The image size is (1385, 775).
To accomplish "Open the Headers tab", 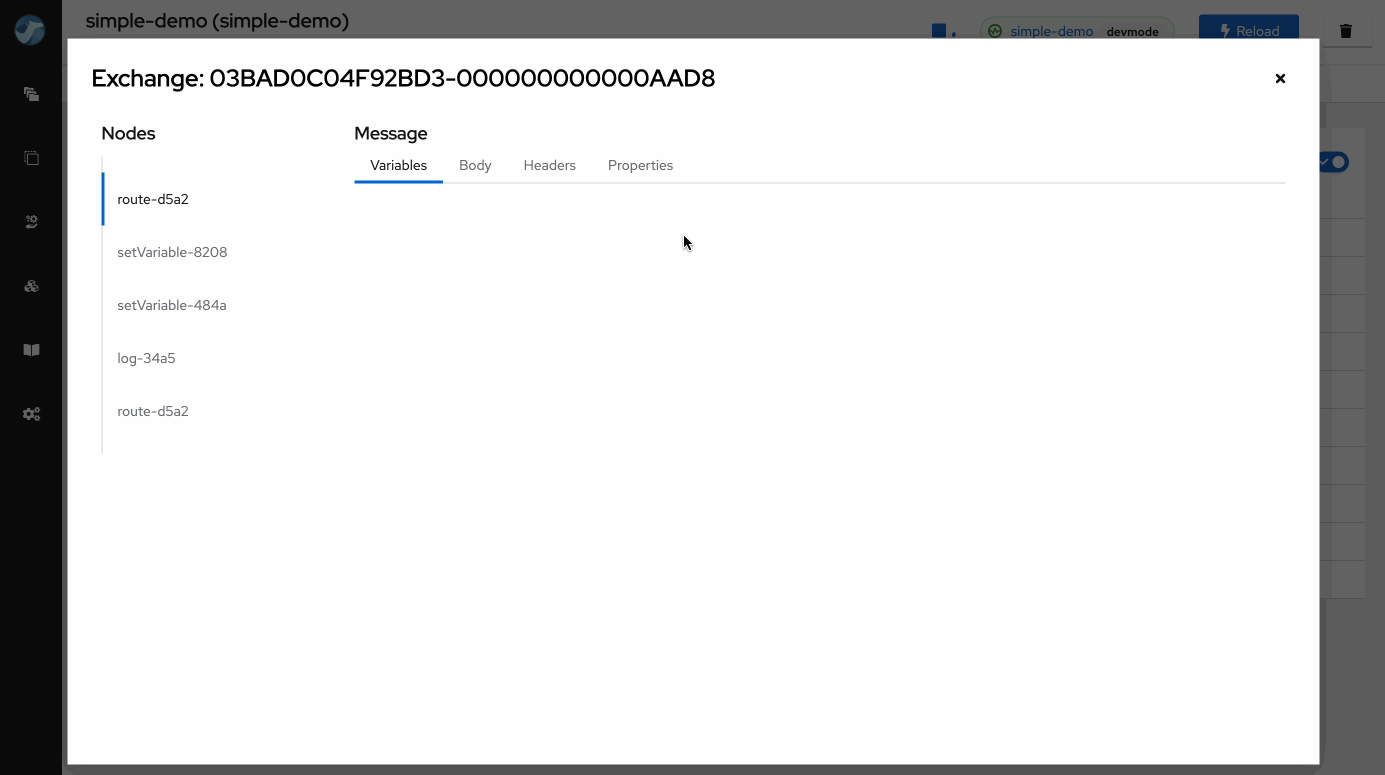I will point(549,165).
